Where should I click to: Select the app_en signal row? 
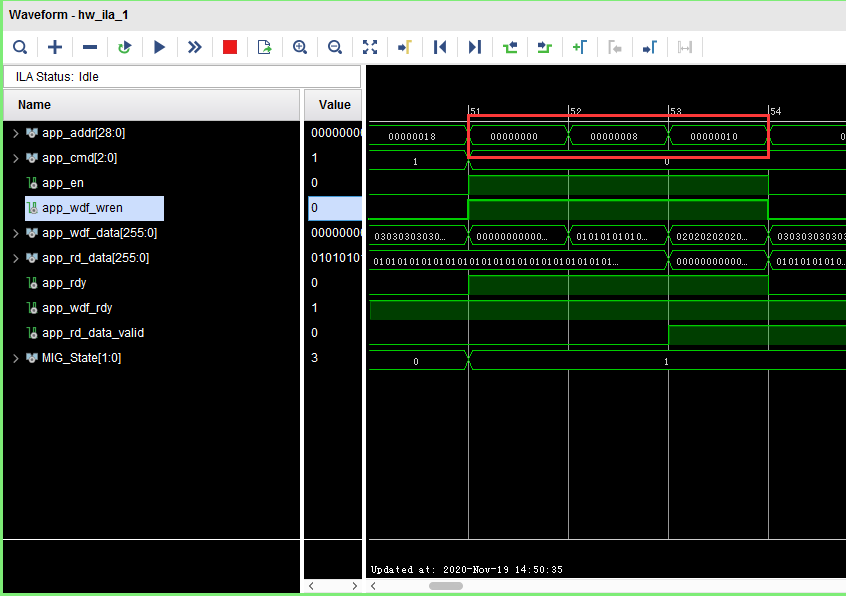pos(63,183)
